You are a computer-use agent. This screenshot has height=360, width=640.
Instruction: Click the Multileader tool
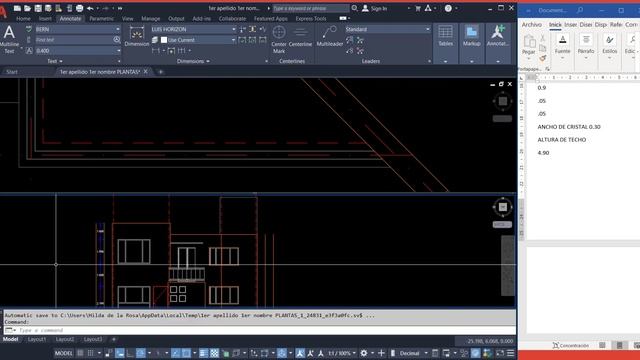point(329,36)
